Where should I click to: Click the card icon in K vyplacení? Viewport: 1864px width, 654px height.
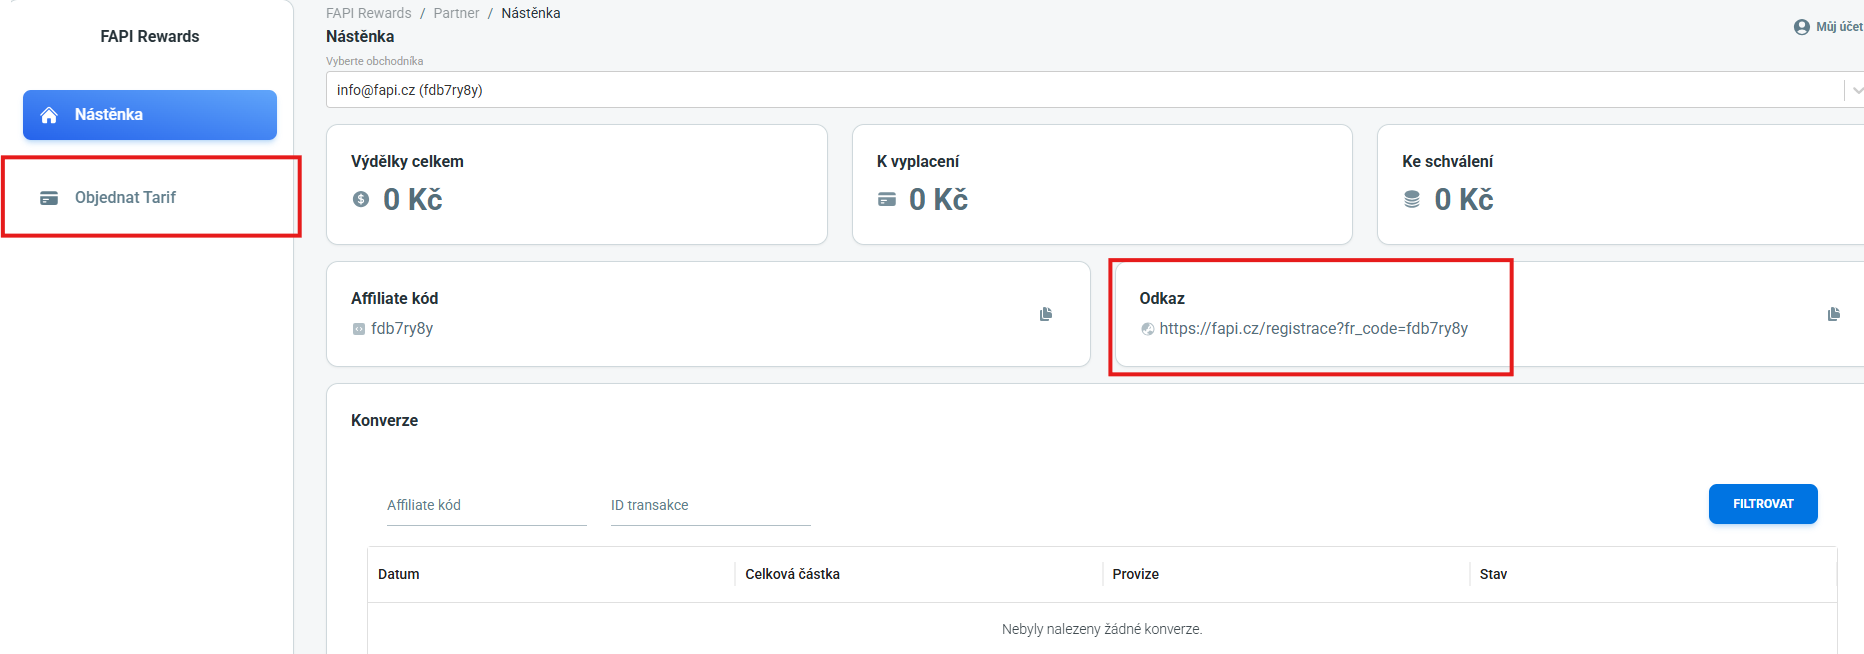[887, 200]
